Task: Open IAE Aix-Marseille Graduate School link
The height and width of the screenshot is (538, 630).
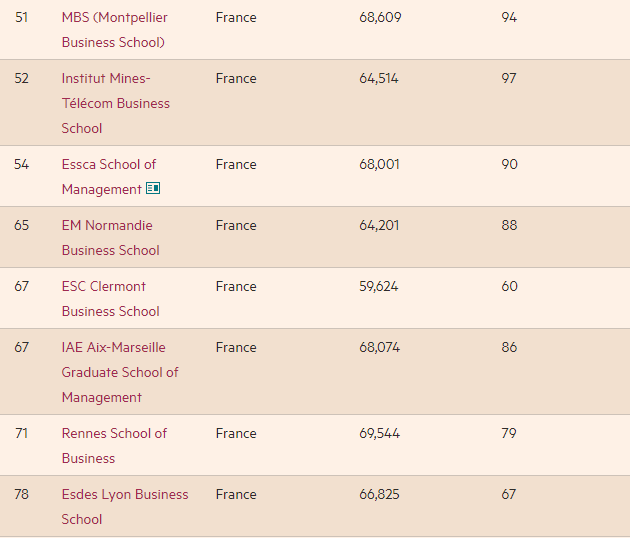Action: tap(120, 372)
